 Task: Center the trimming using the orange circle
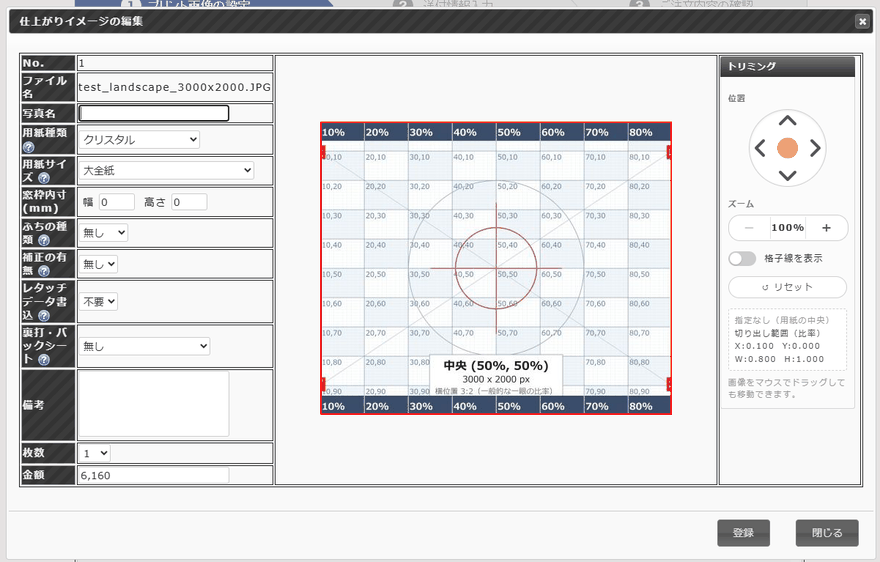(x=787, y=148)
